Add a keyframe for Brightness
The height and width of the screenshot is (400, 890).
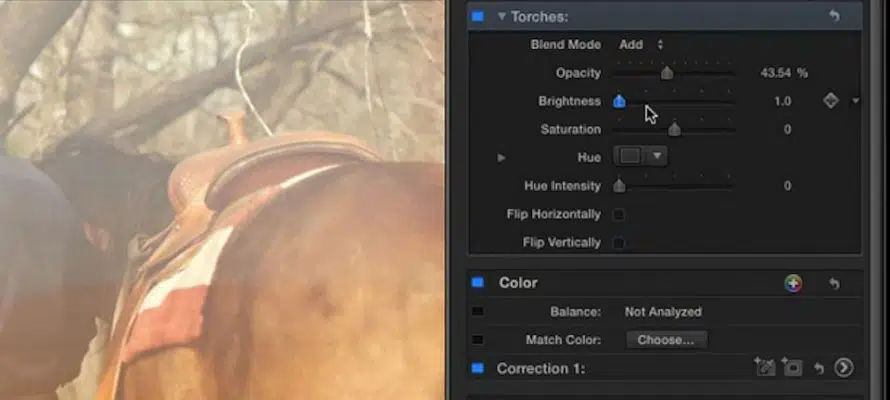click(x=830, y=101)
